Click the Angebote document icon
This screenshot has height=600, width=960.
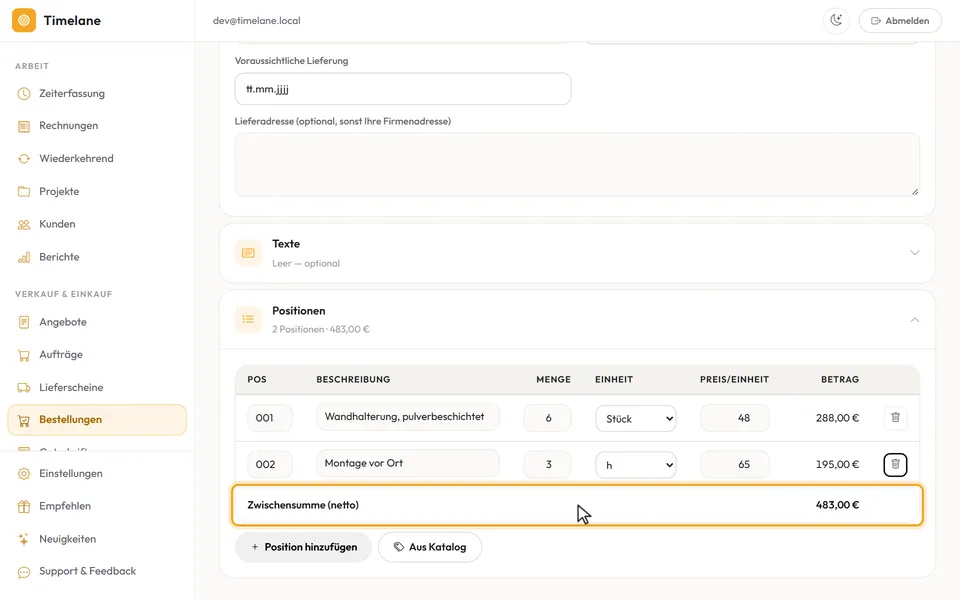click(x=24, y=322)
